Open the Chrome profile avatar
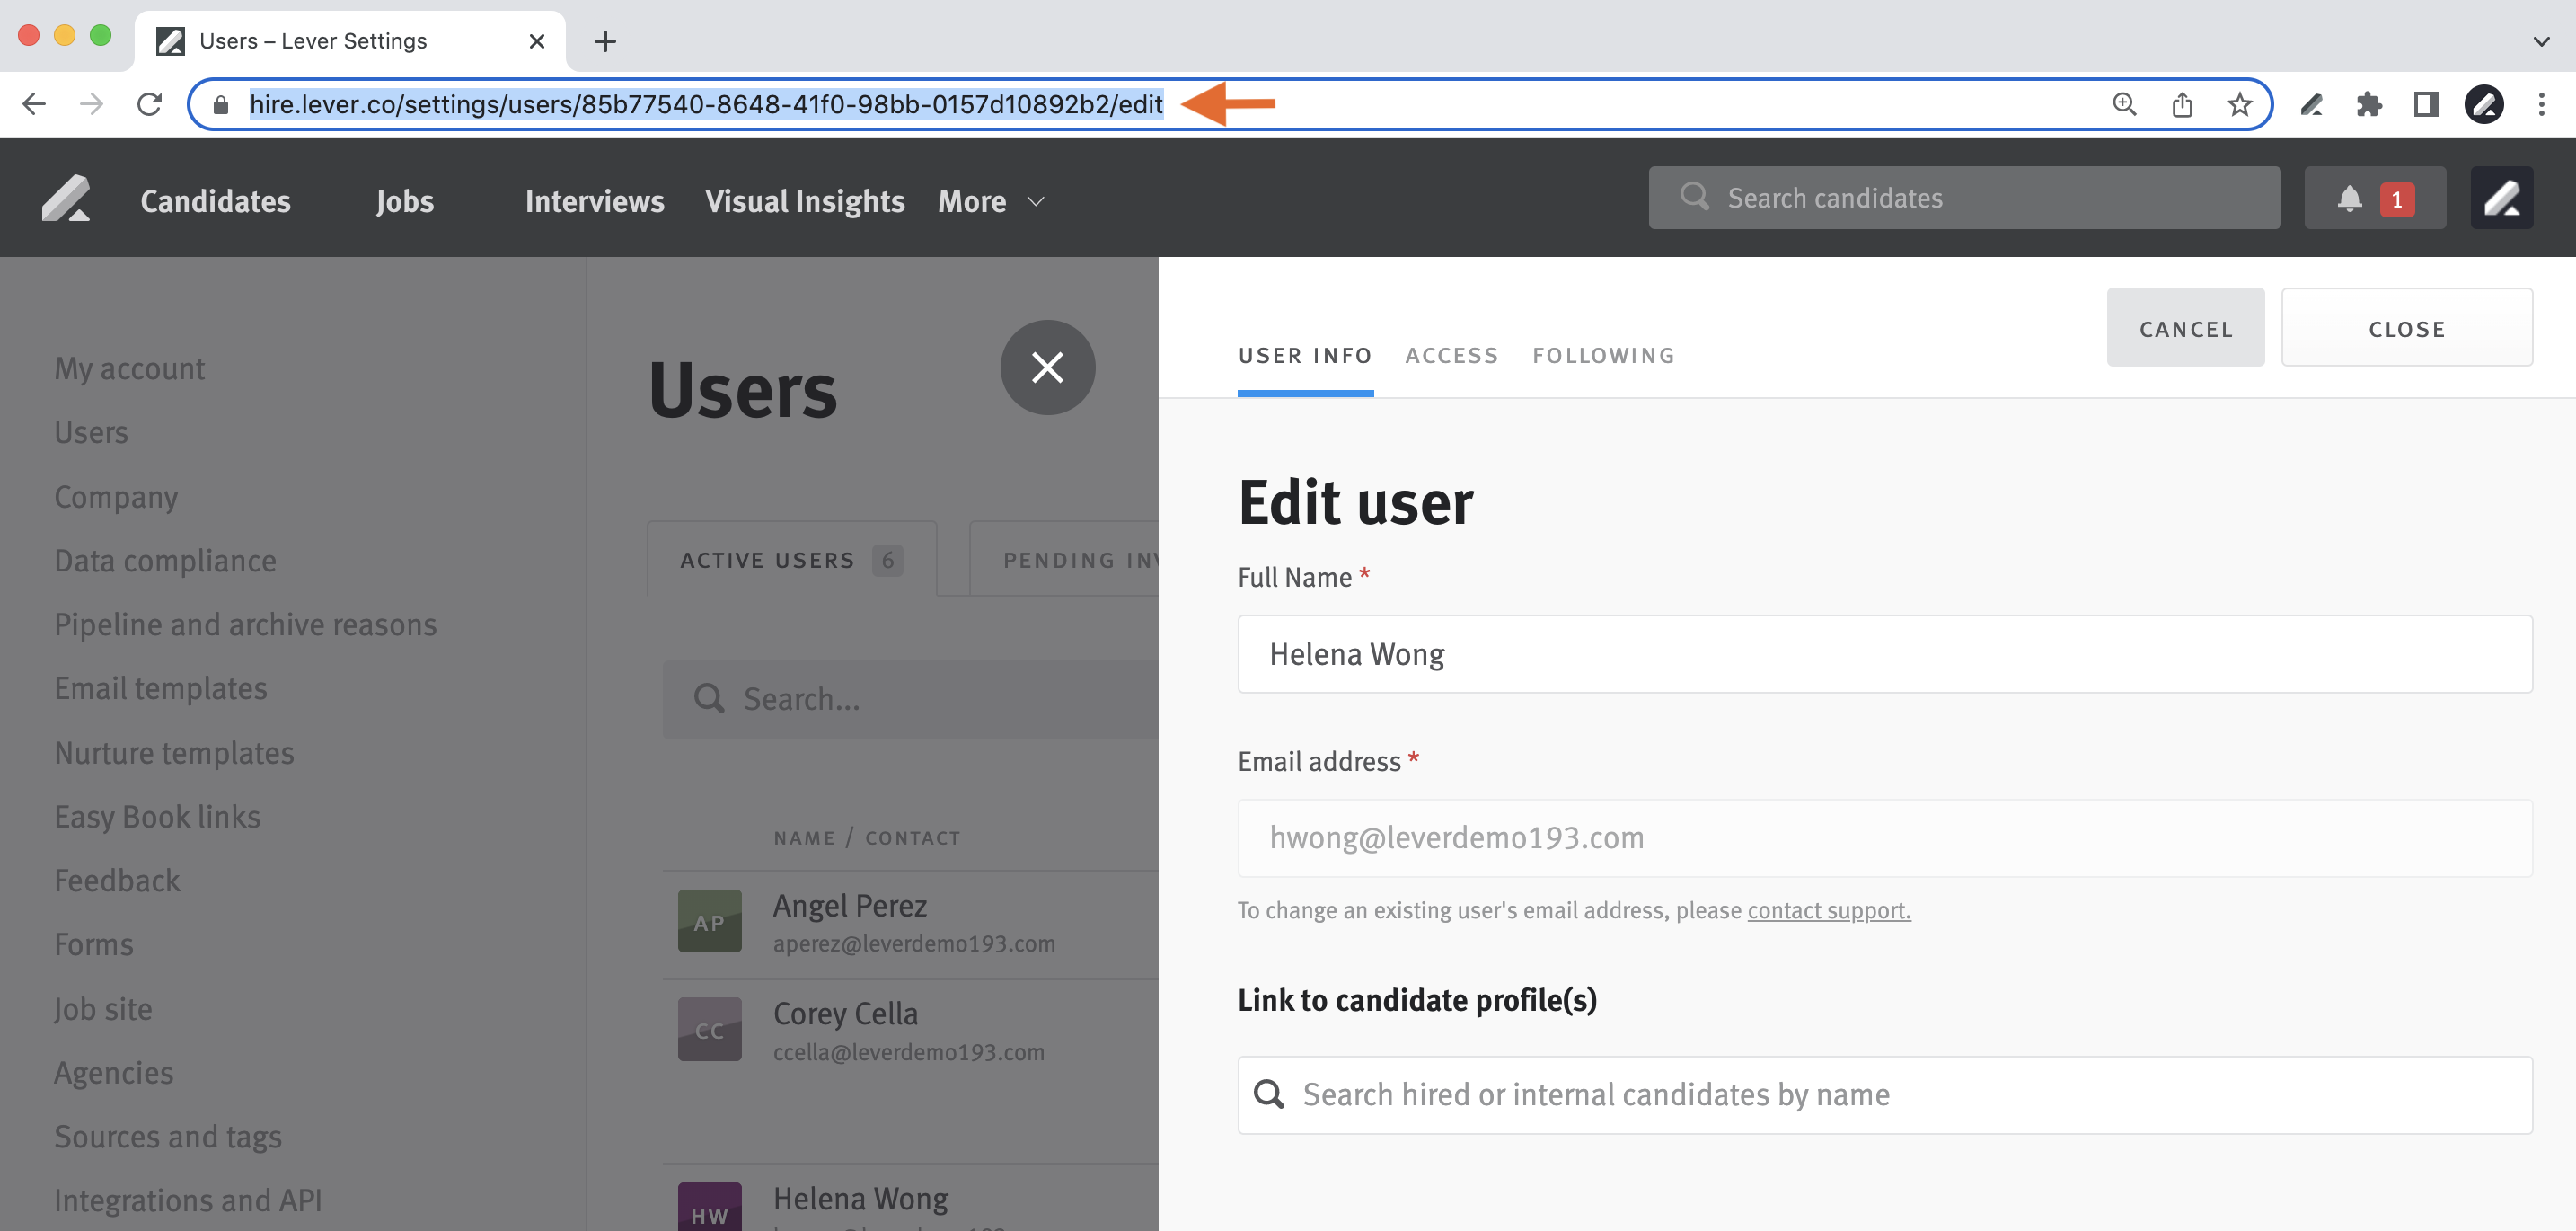2576x1231 pixels. coord(2484,104)
